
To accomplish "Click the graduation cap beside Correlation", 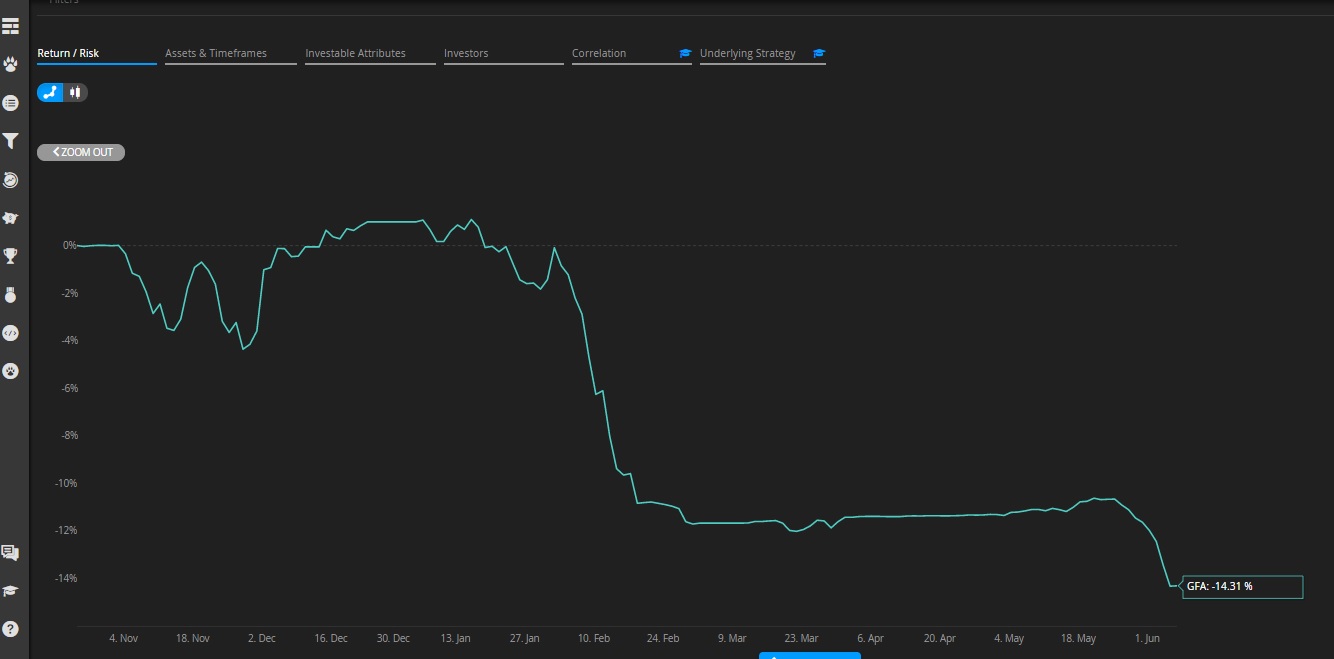I will click(685, 53).
